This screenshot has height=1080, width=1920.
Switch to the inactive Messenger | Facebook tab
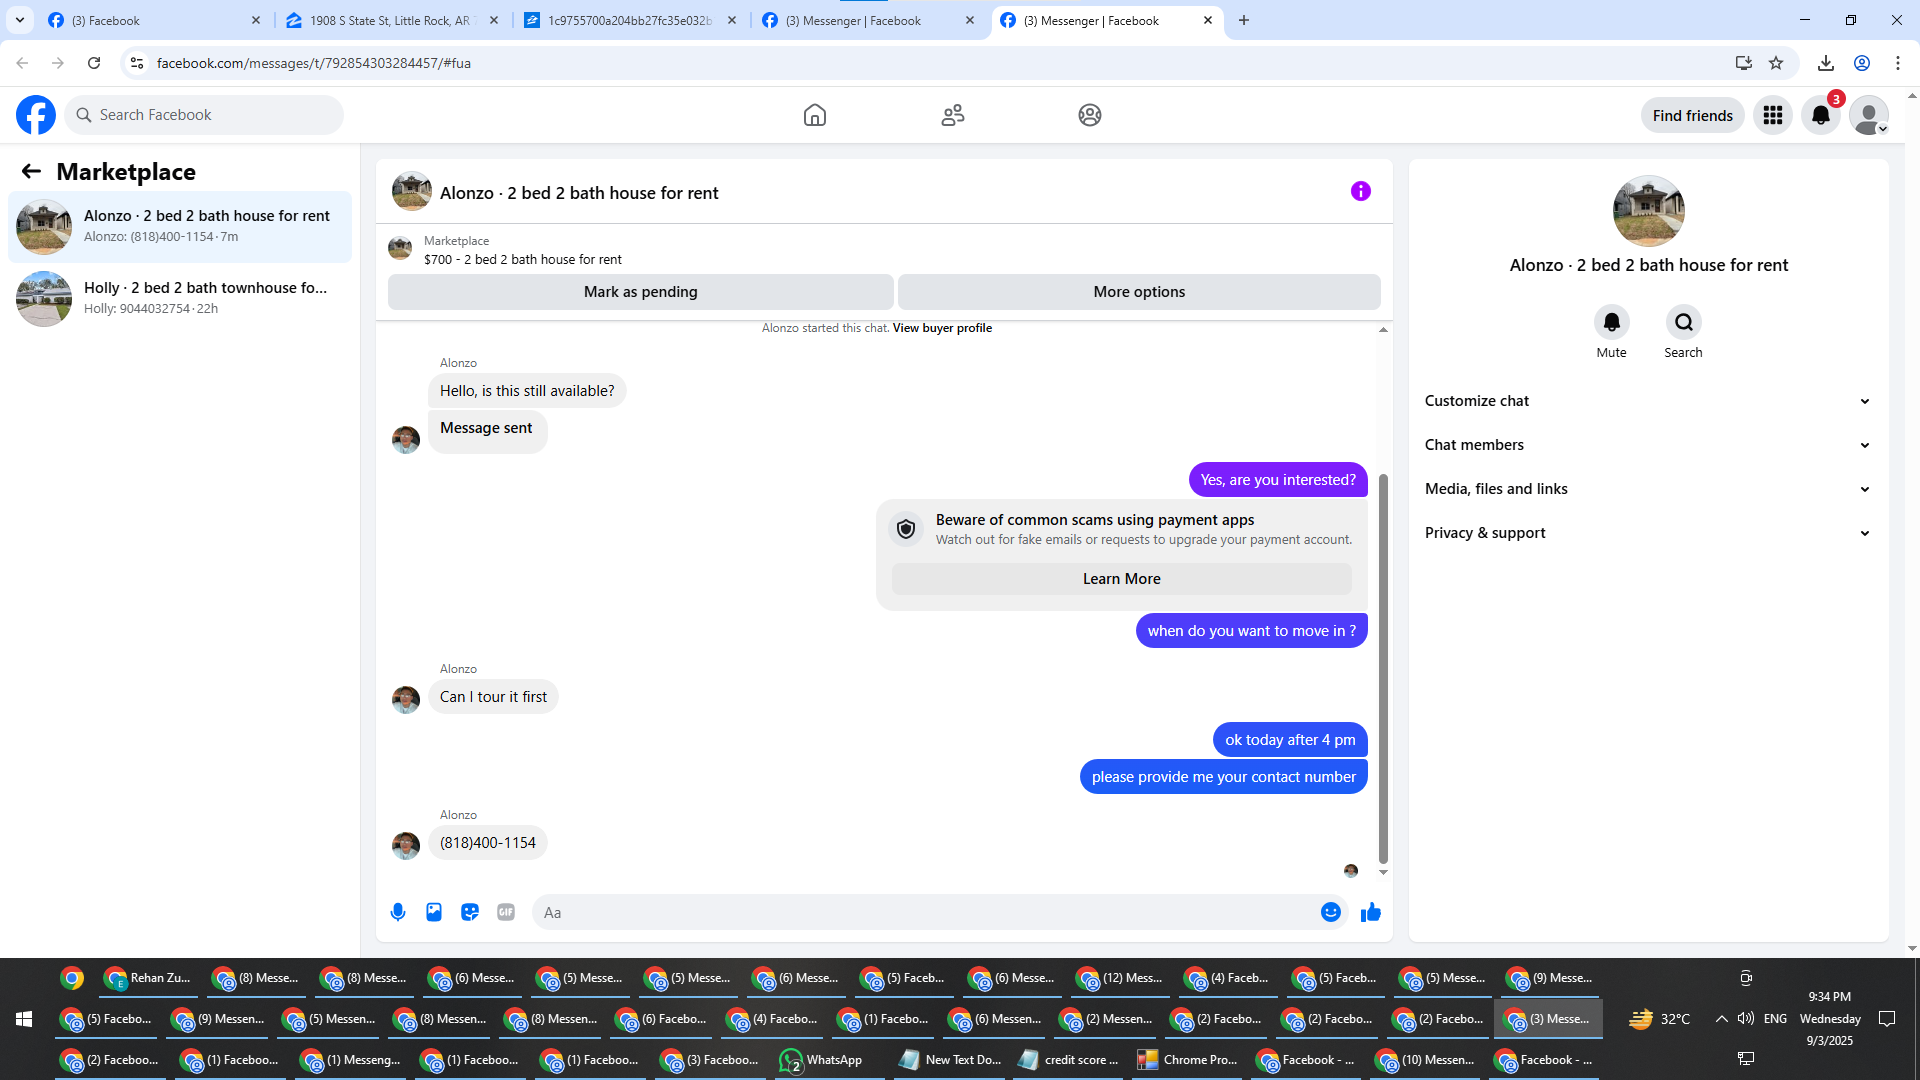click(x=867, y=20)
